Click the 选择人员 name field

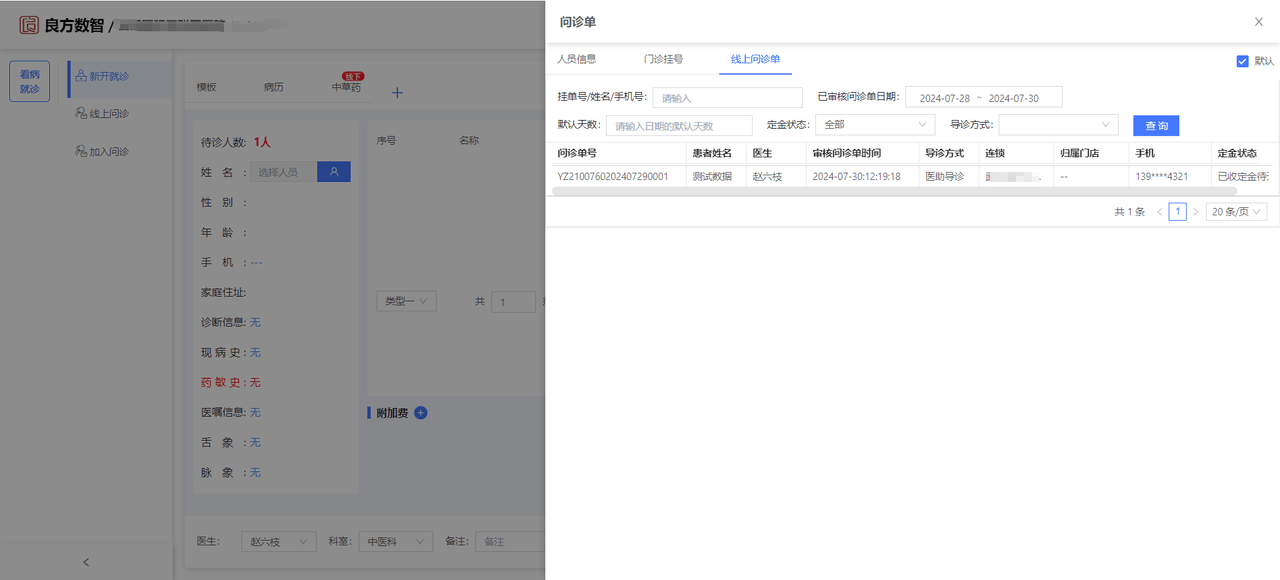[x=283, y=172]
